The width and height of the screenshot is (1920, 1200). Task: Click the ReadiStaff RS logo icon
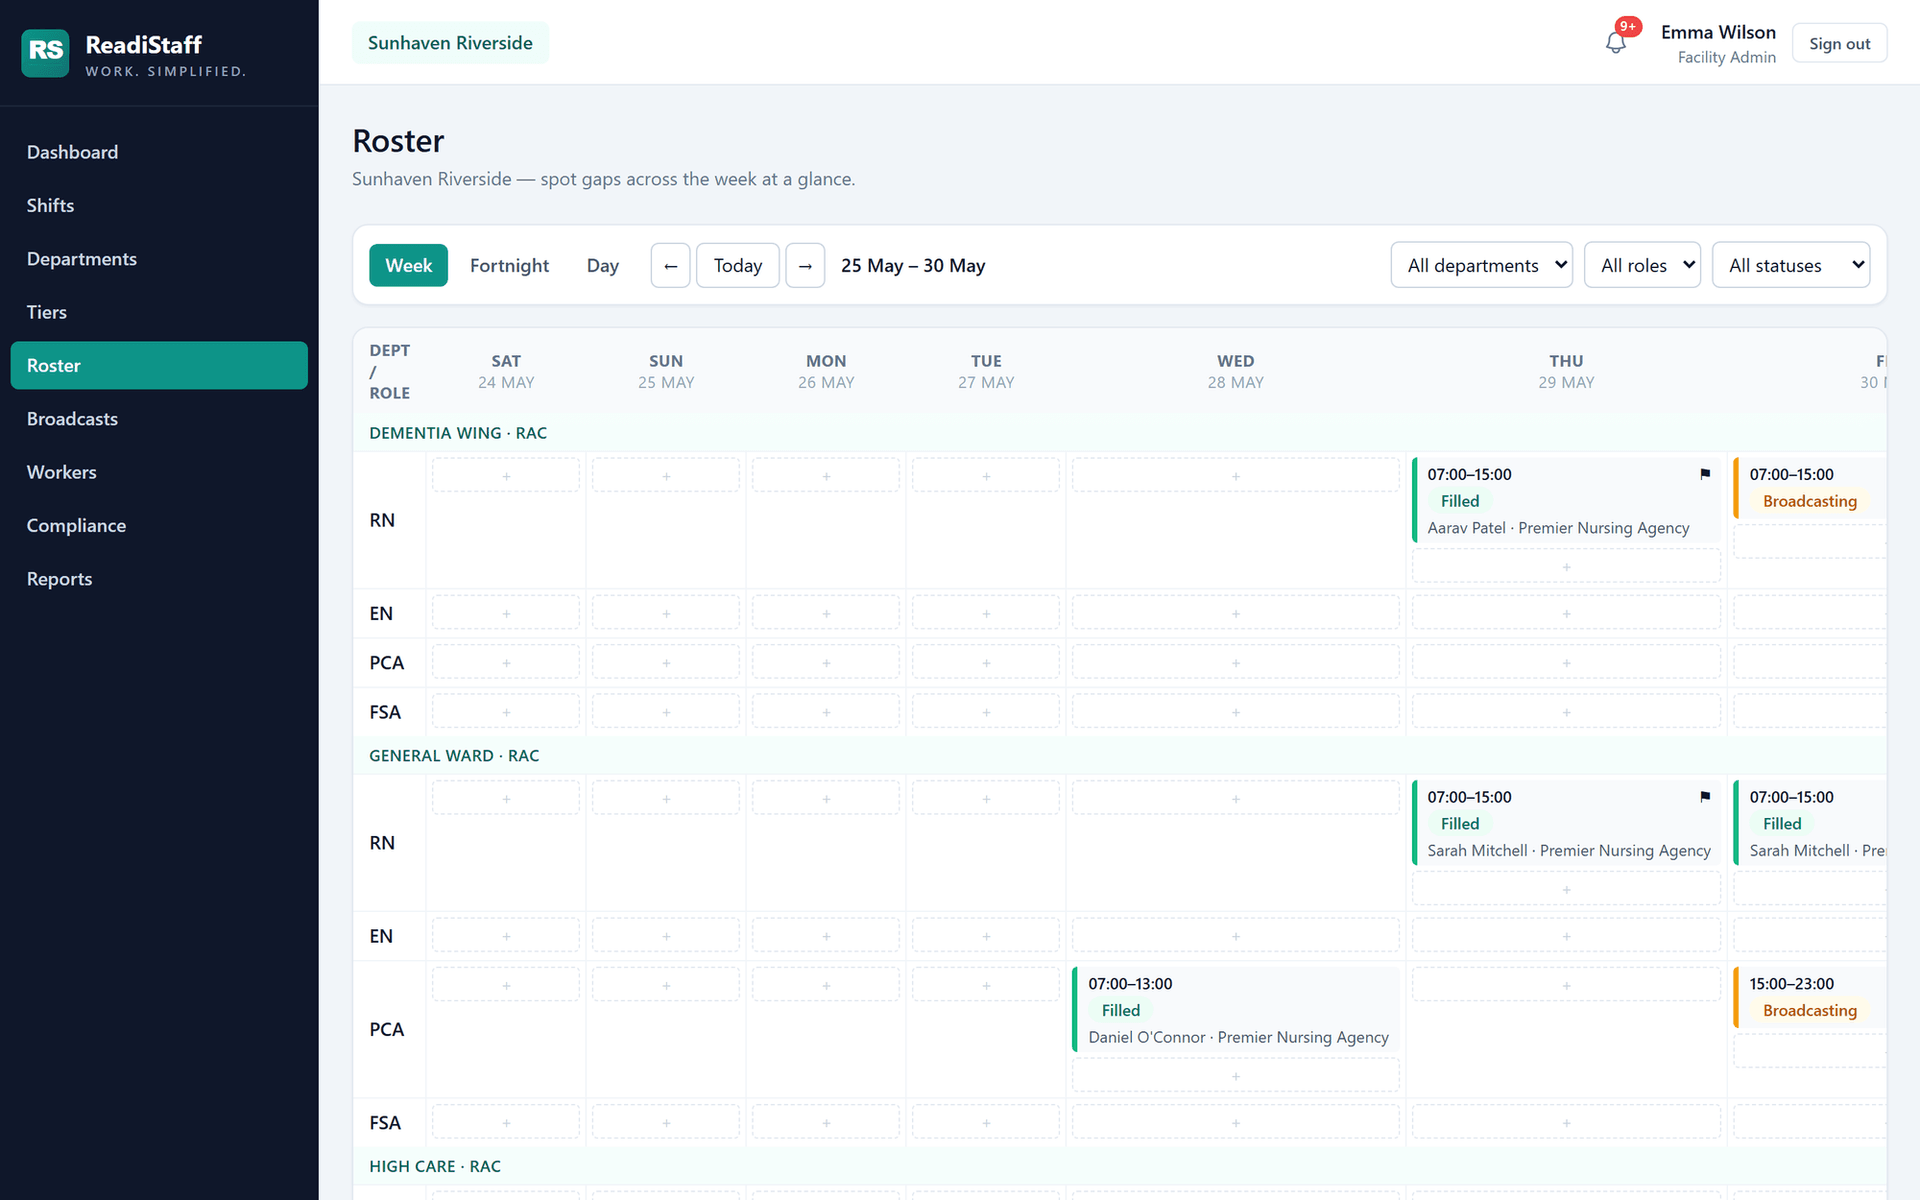(x=45, y=52)
